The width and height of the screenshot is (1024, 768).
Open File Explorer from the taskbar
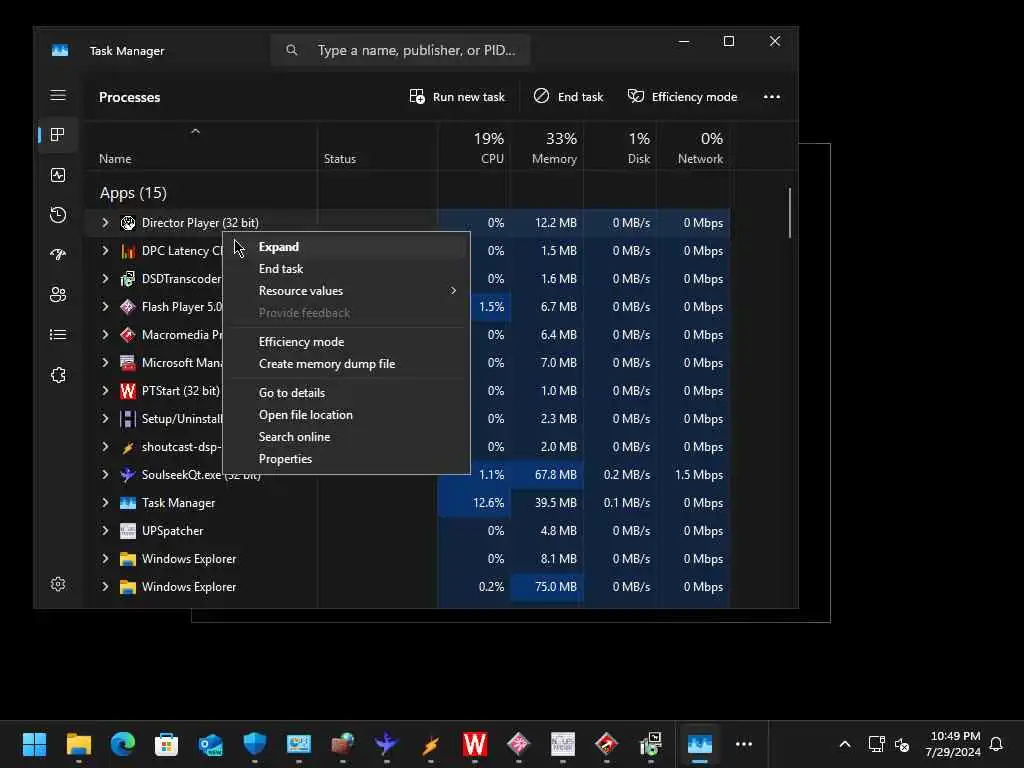(78, 744)
